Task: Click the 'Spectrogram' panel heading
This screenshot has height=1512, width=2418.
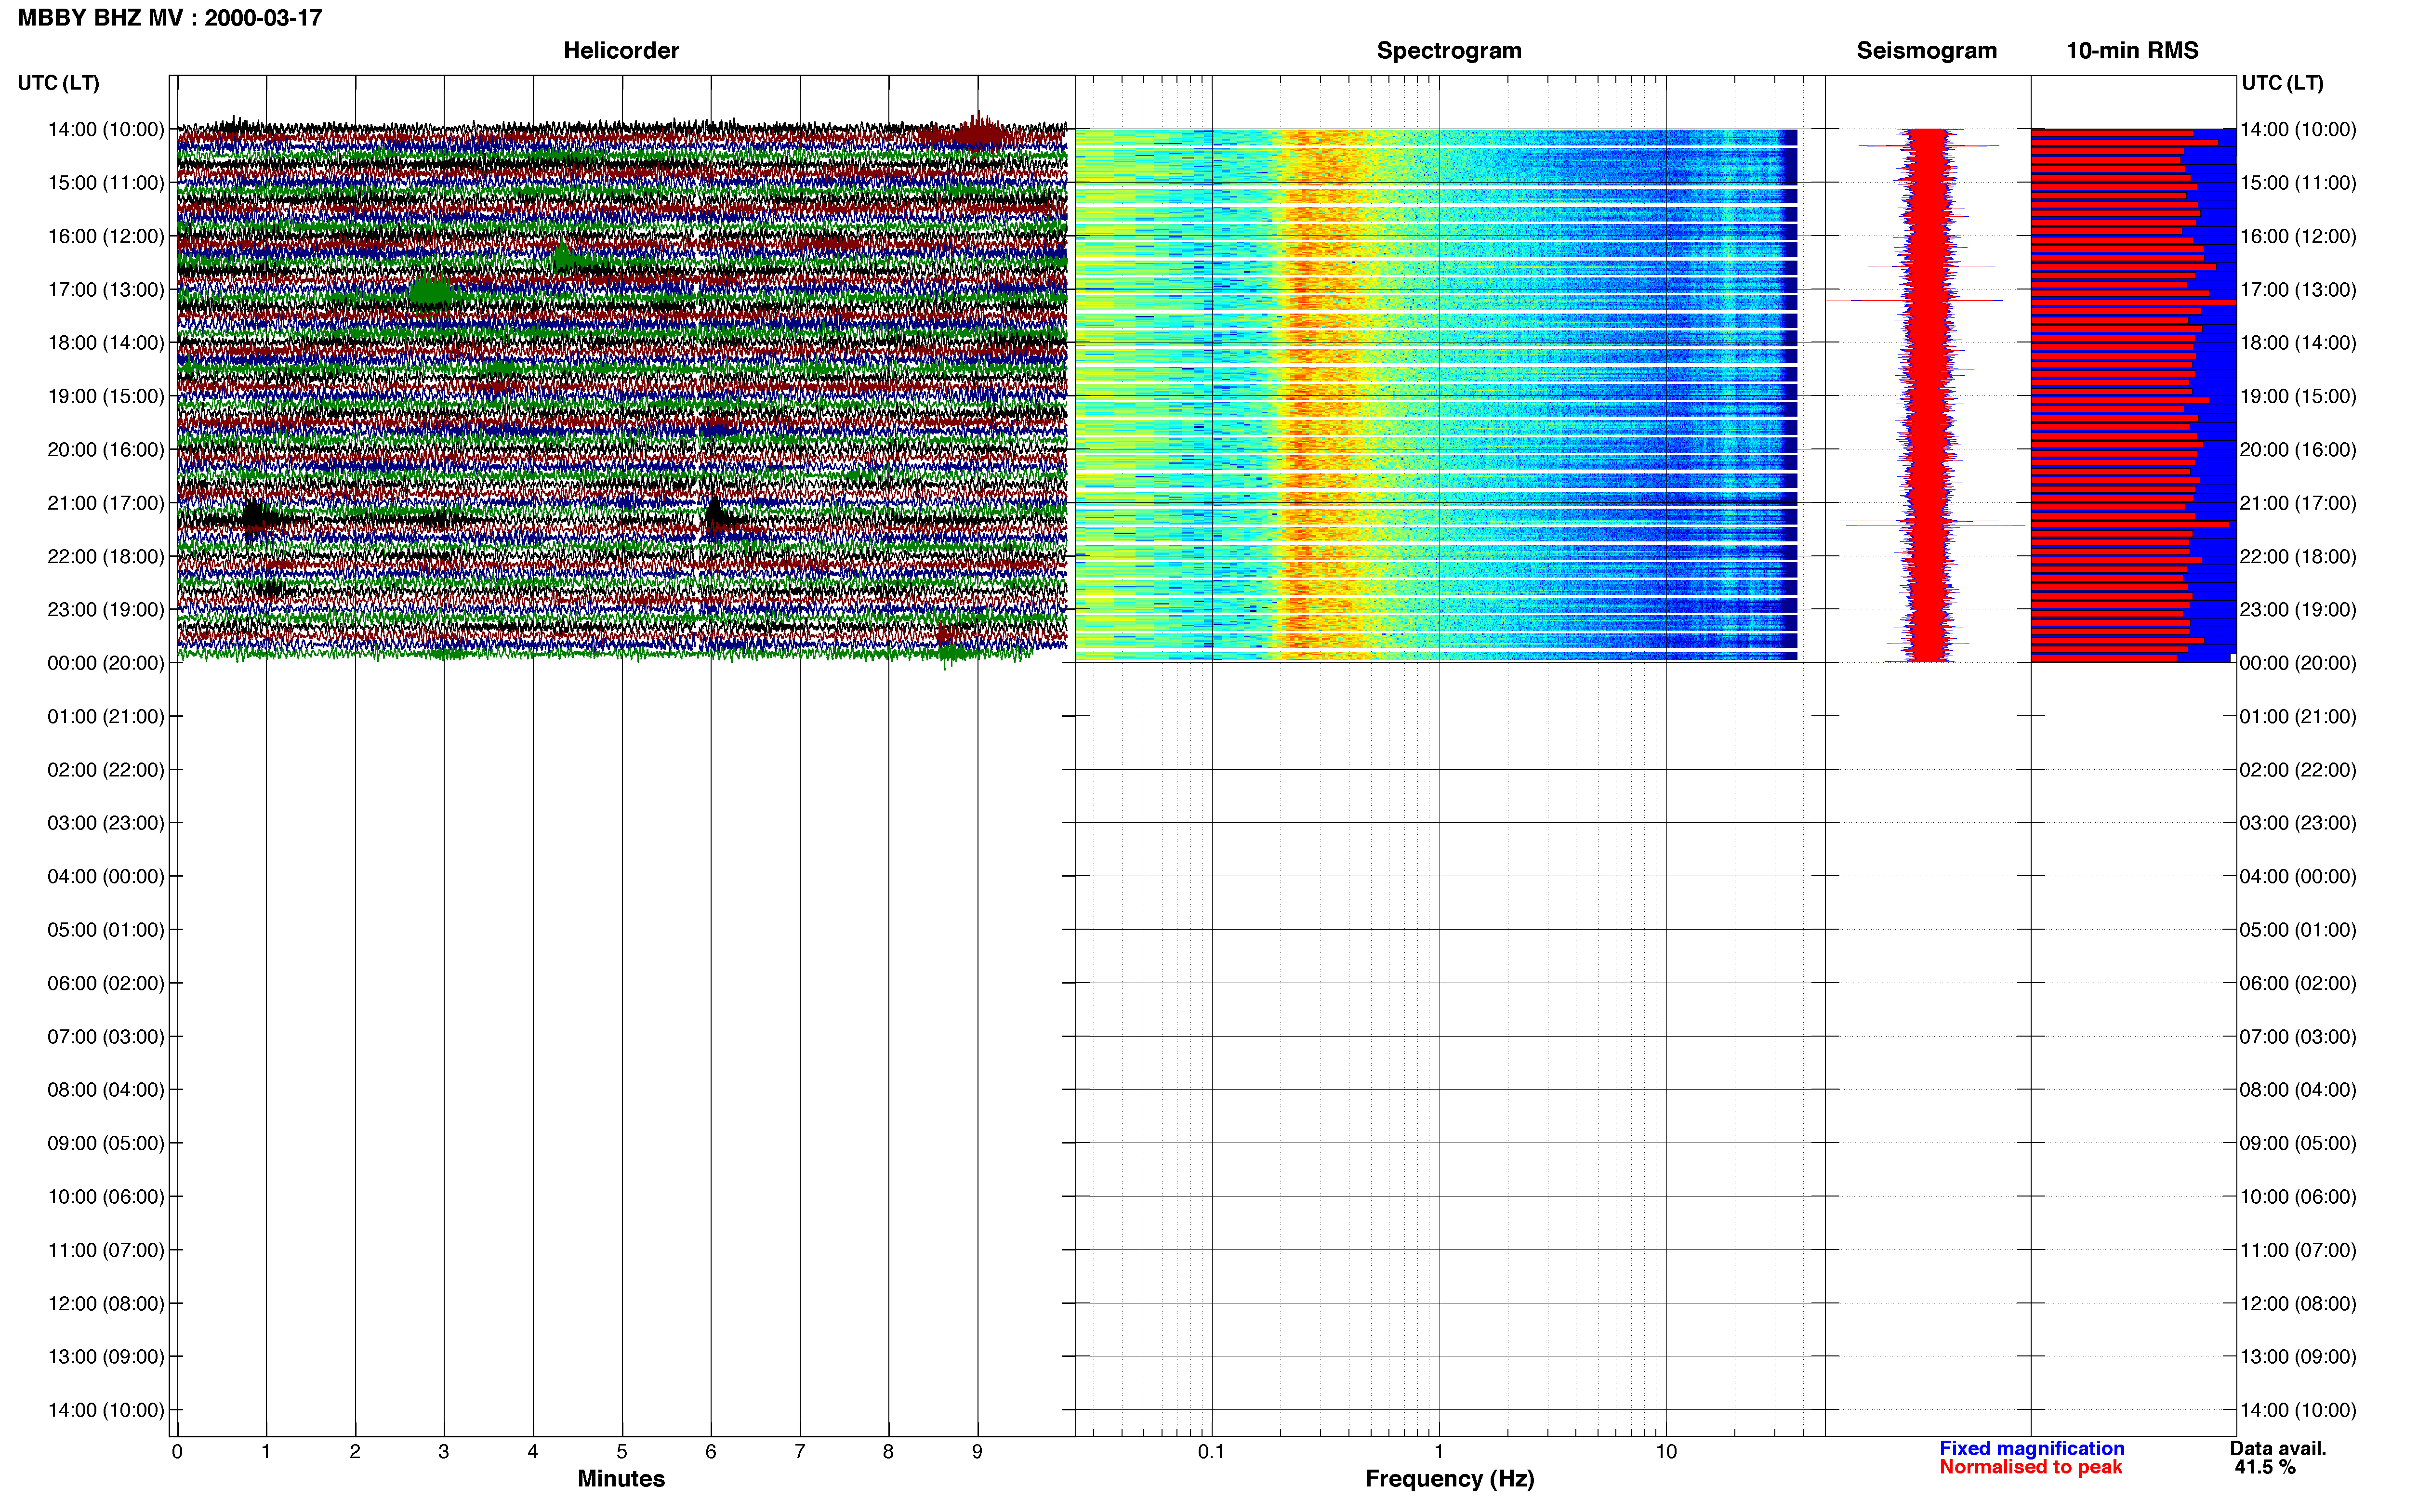Action: [1449, 50]
